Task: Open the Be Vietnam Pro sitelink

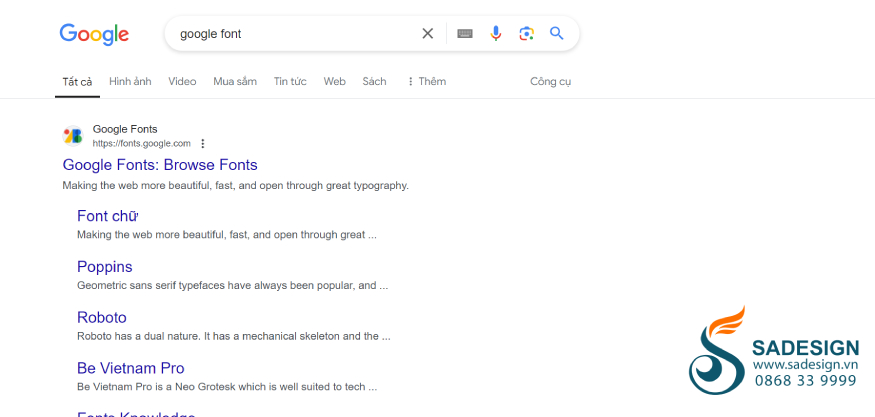Action: click(131, 368)
